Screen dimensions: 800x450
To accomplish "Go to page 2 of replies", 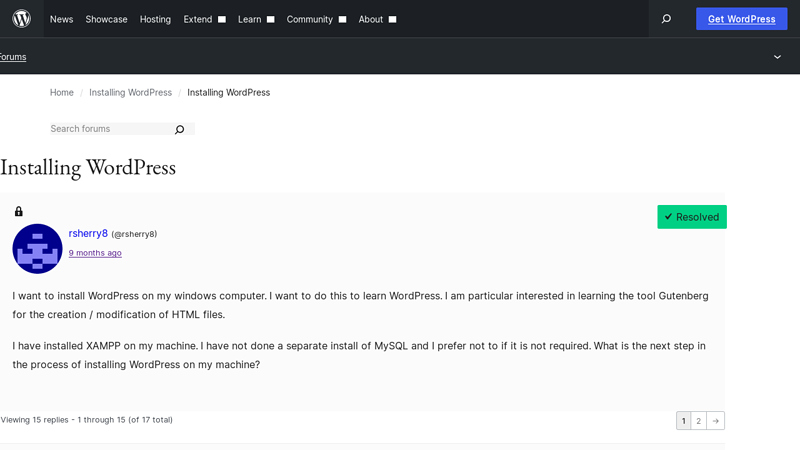I will (698, 421).
